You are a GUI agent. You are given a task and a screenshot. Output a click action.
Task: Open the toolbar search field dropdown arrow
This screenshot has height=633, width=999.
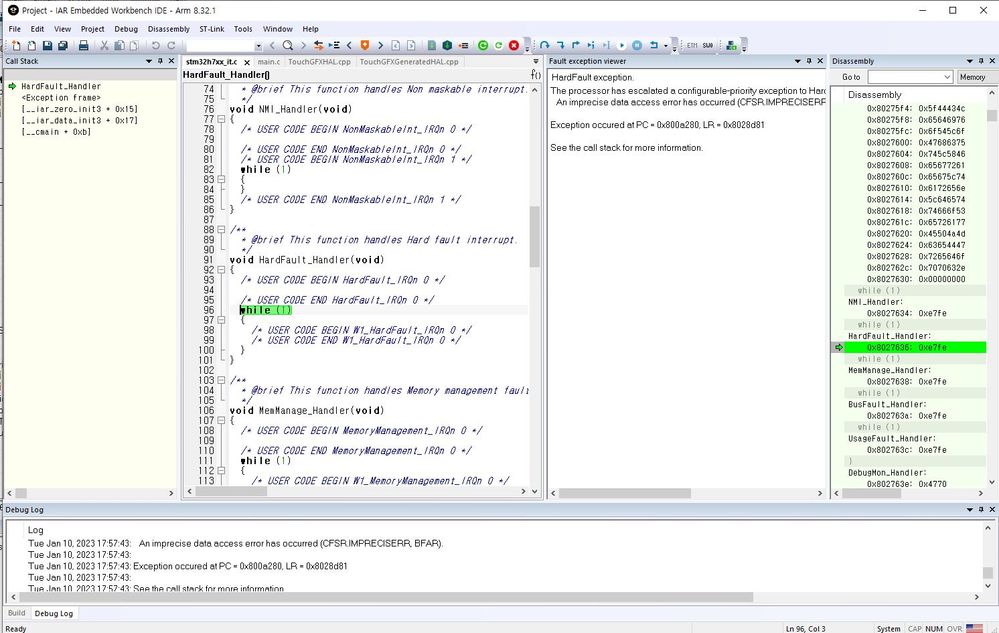tap(258, 46)
